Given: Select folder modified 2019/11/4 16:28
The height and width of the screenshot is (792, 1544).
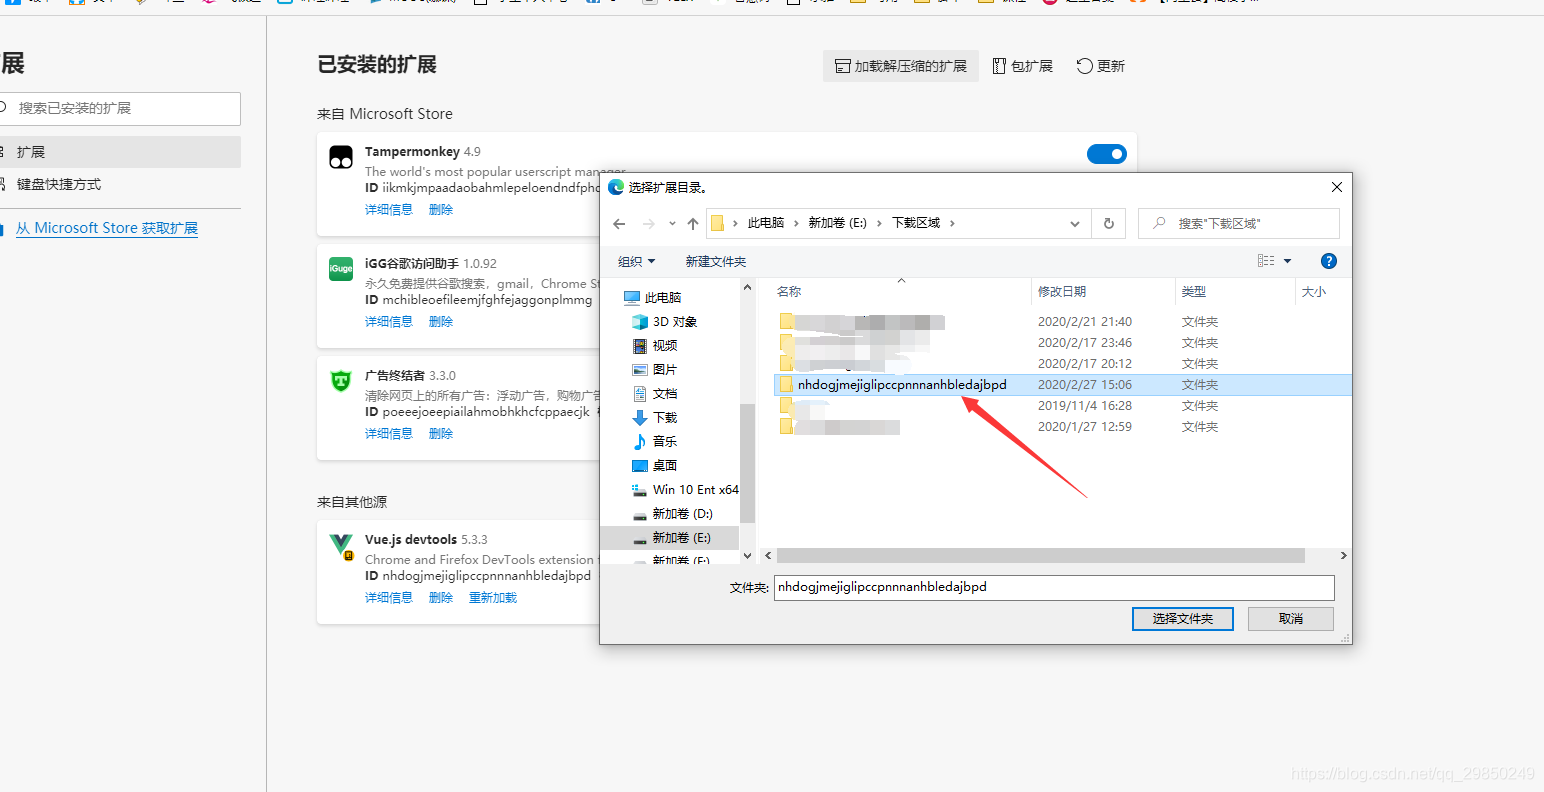Looking at the screenshot, I should pyautogui.click(x=1061, y=406).
